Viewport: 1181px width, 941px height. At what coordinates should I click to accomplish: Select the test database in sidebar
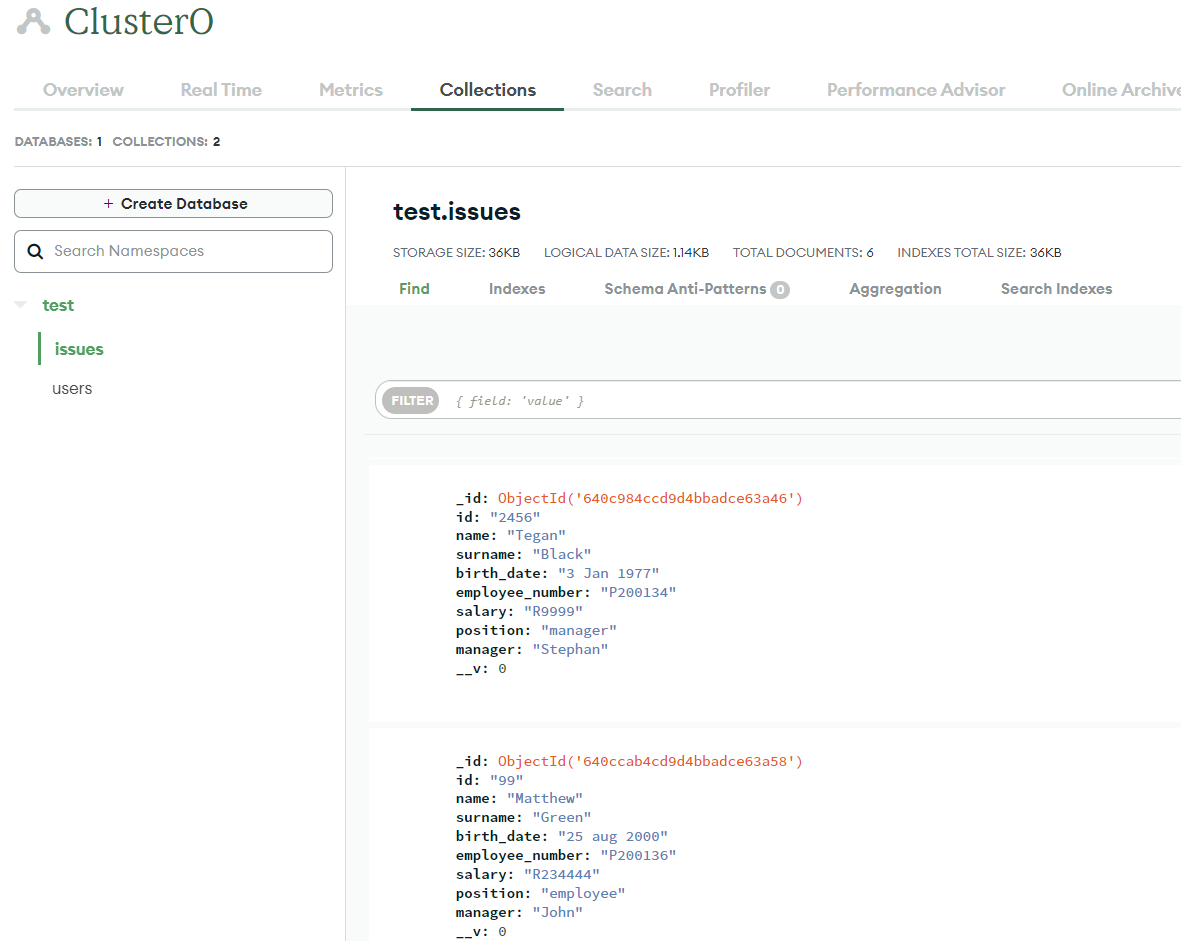[58, 305]
